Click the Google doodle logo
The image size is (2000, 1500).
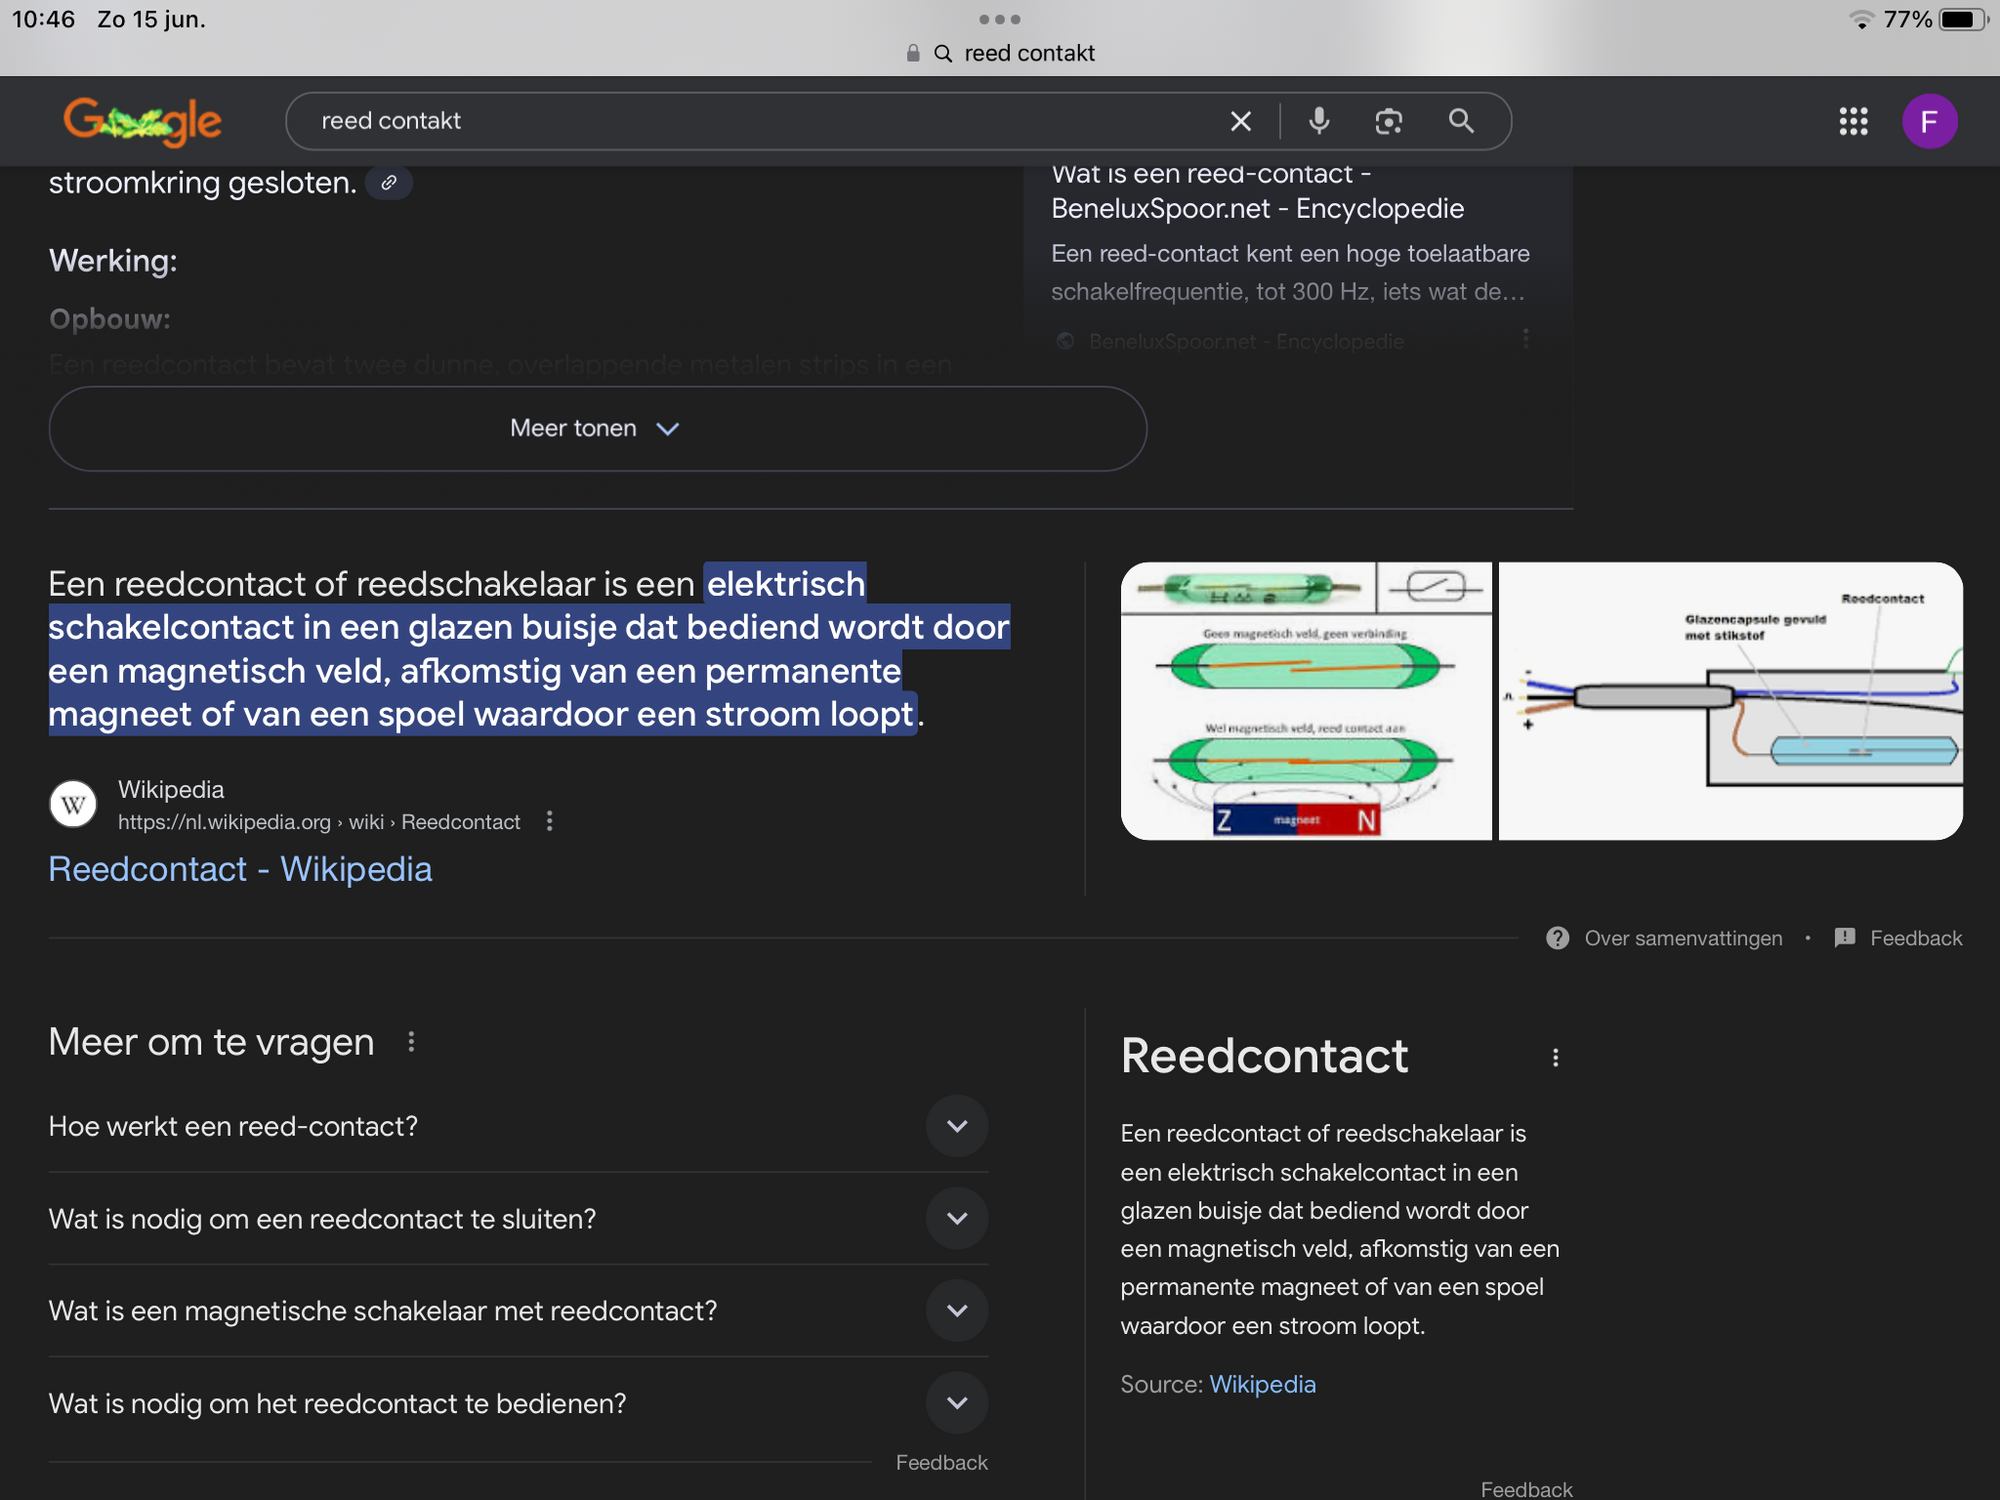[142, 121]
